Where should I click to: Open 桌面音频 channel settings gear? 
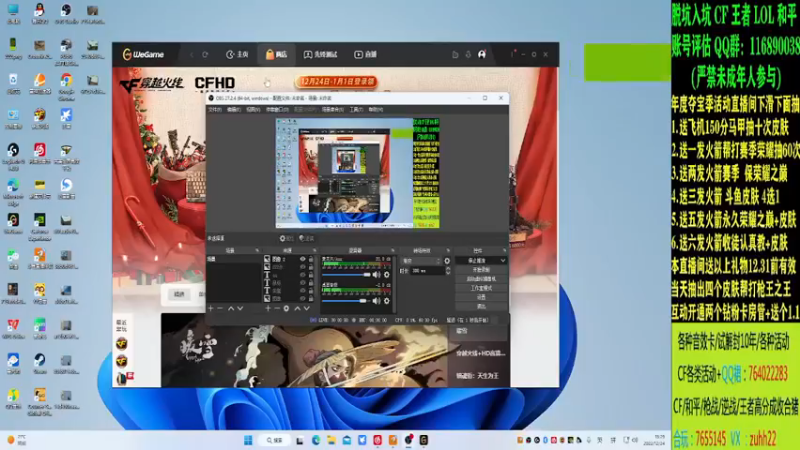386,301
